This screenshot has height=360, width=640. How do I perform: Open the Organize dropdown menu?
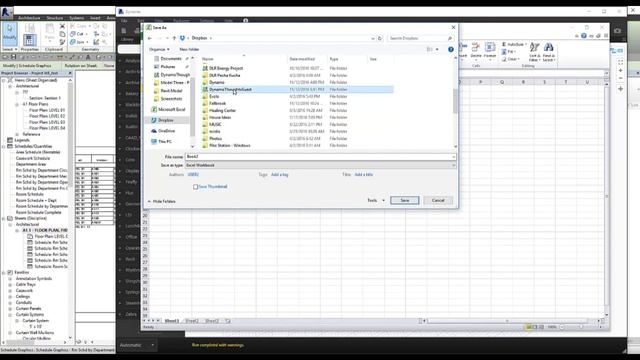(x=159, y=49)
